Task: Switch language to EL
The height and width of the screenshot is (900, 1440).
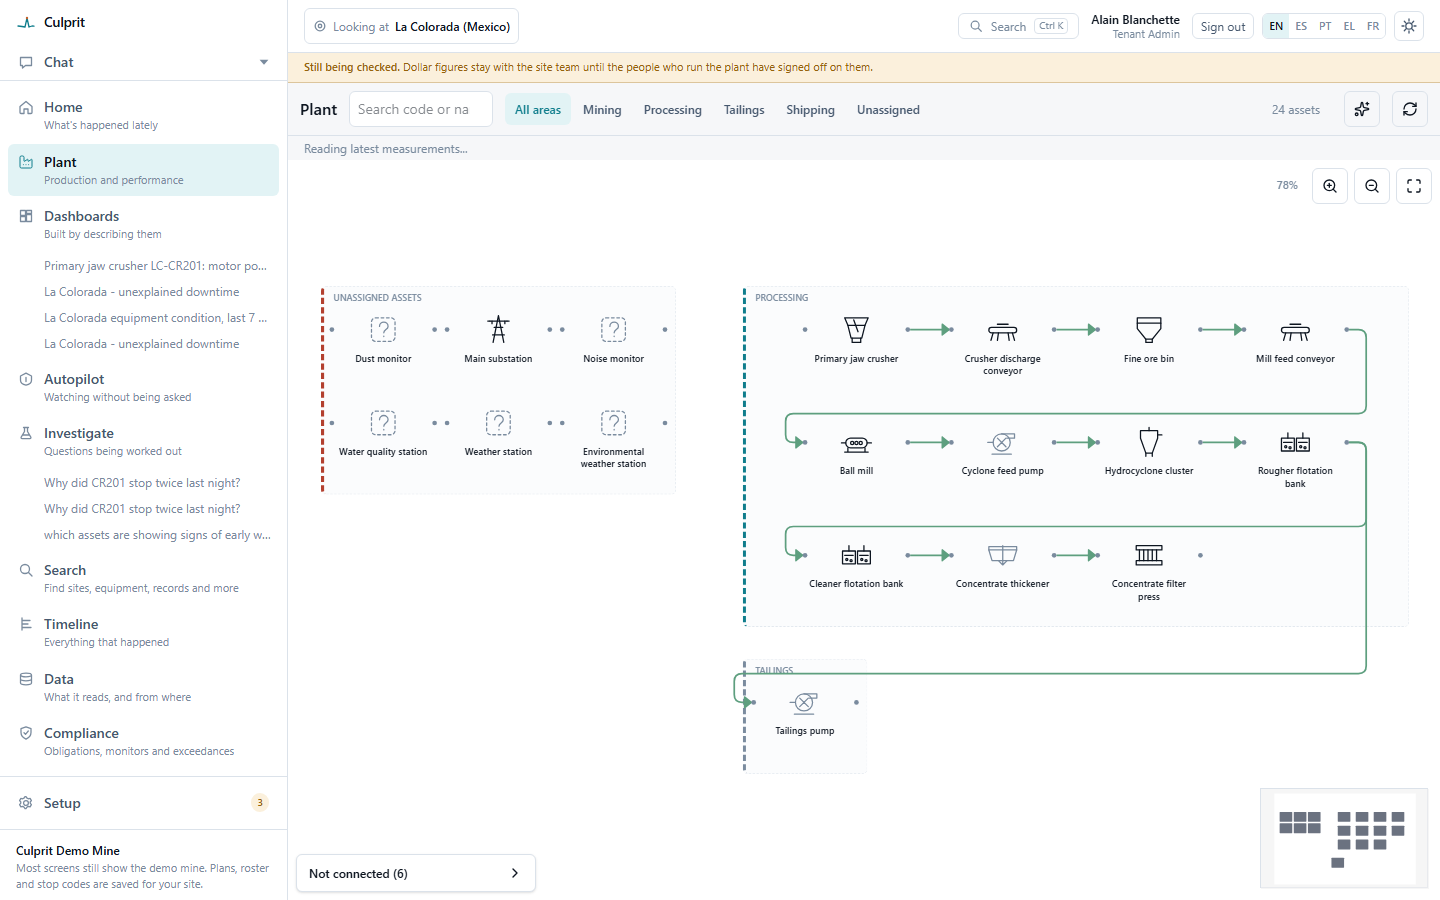Action: (1349, 26)
